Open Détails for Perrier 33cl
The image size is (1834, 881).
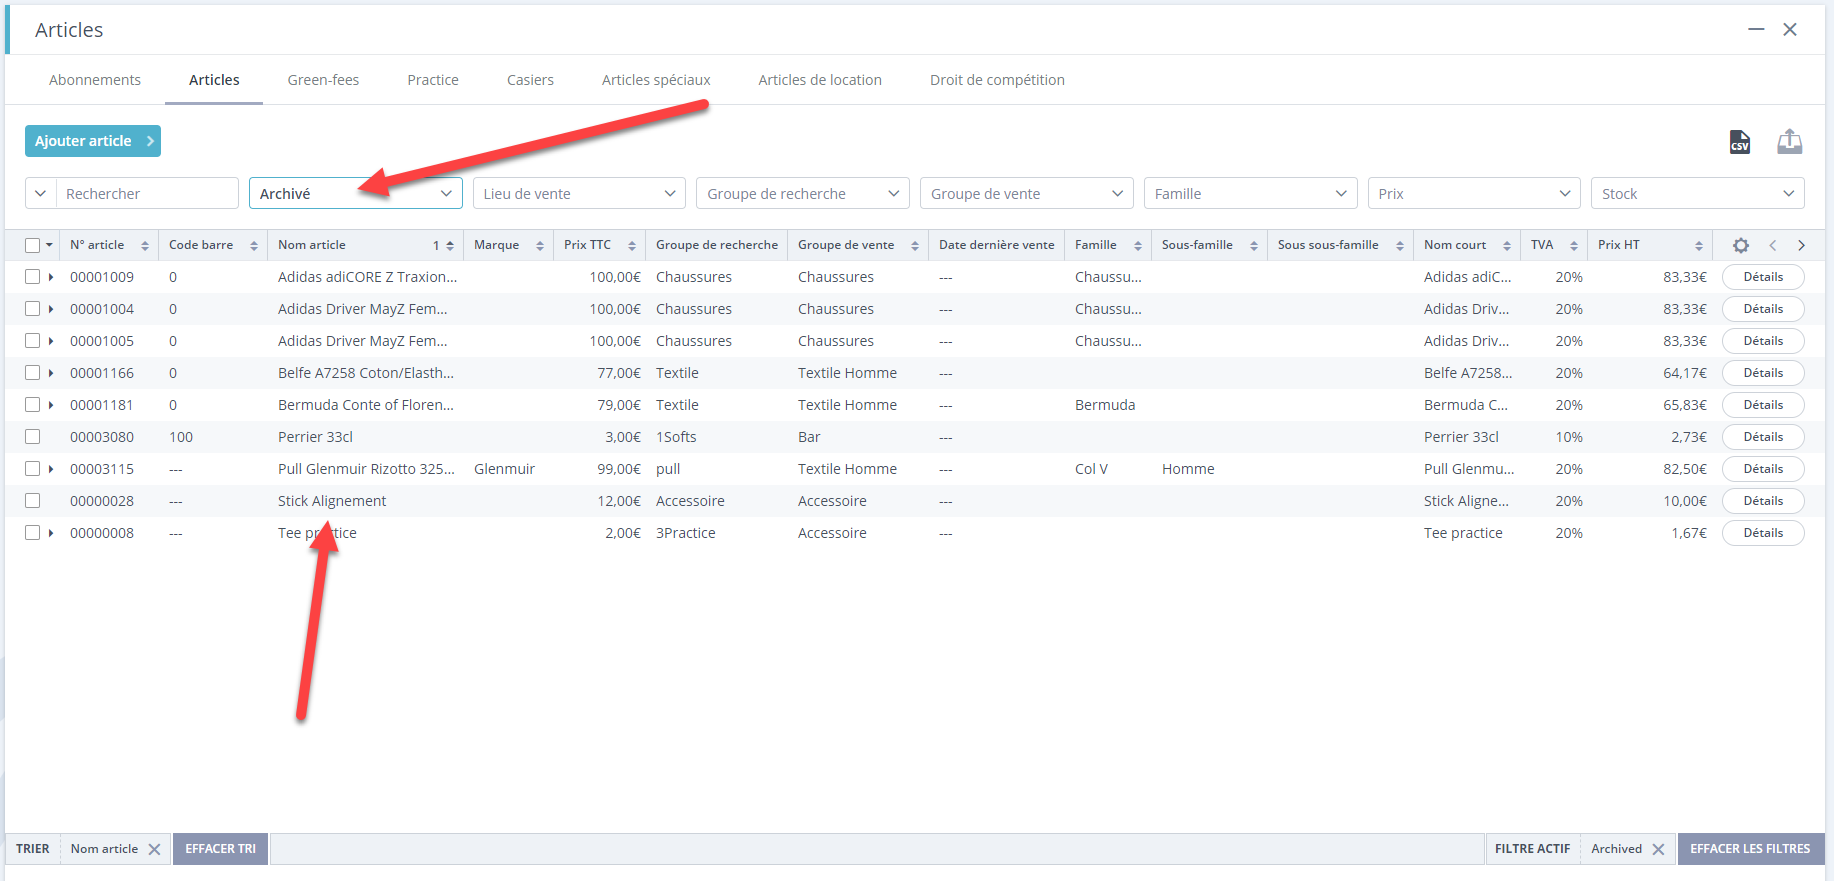[1763, 437]
